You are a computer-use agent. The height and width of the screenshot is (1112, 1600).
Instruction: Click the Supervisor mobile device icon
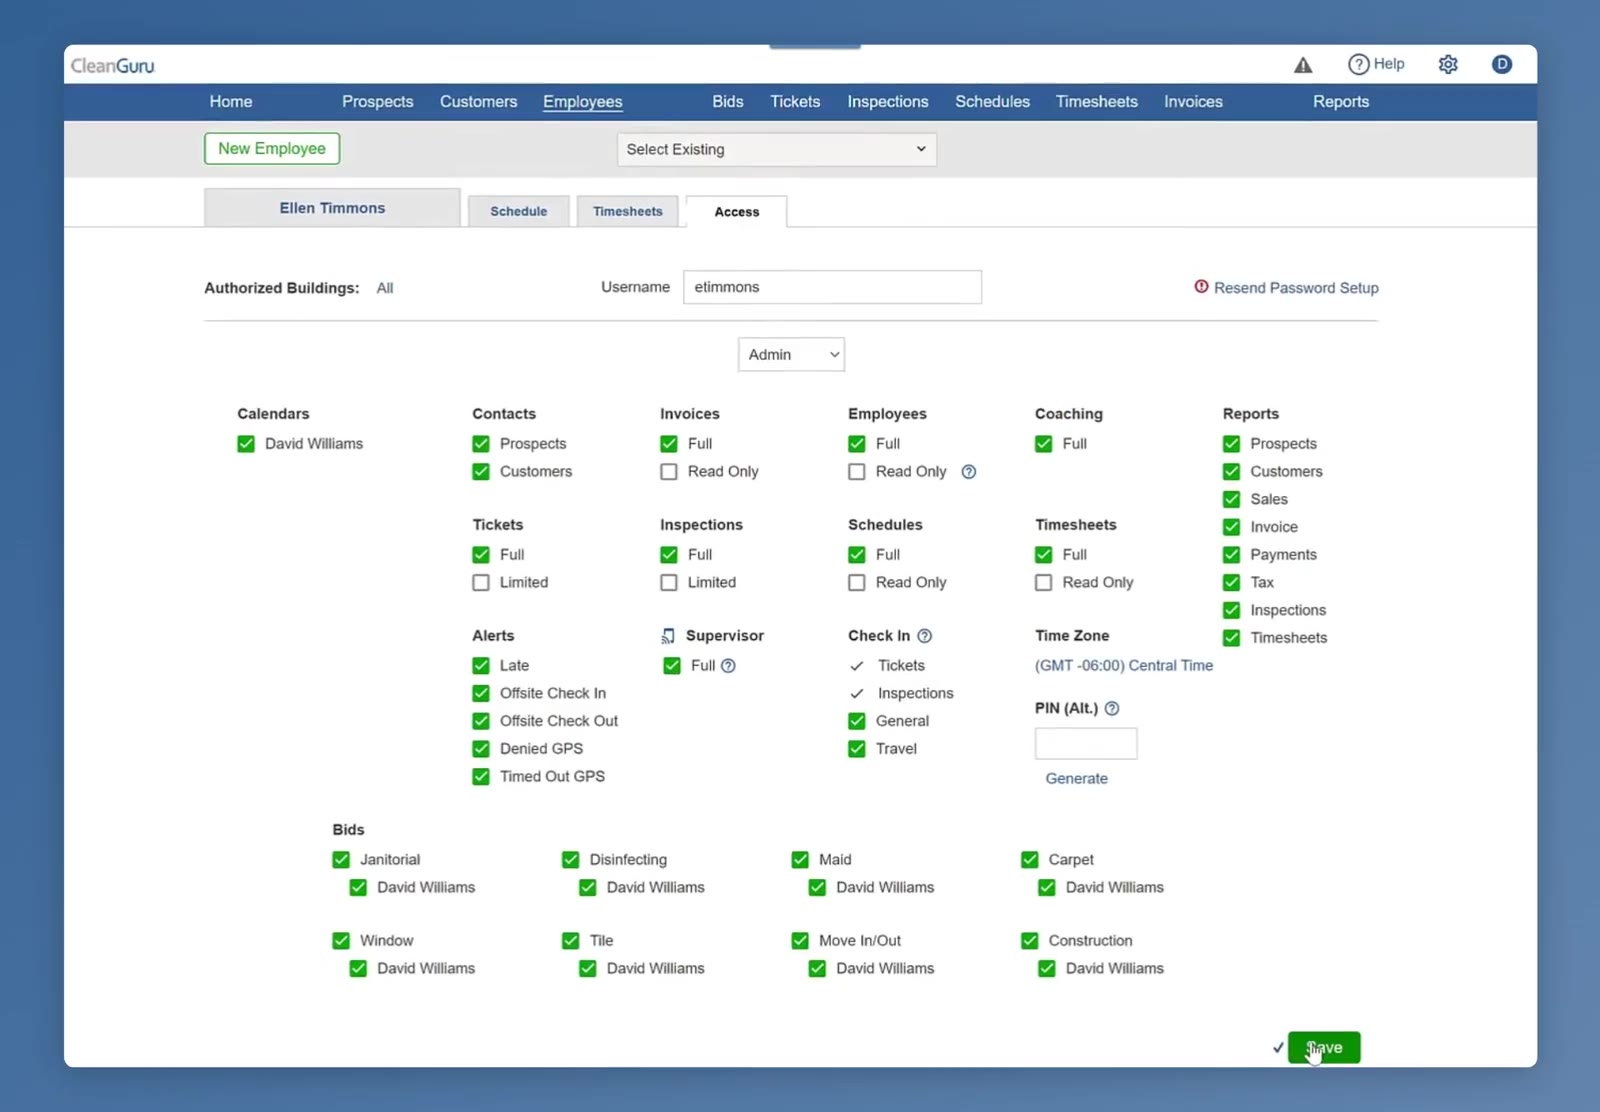668,636
